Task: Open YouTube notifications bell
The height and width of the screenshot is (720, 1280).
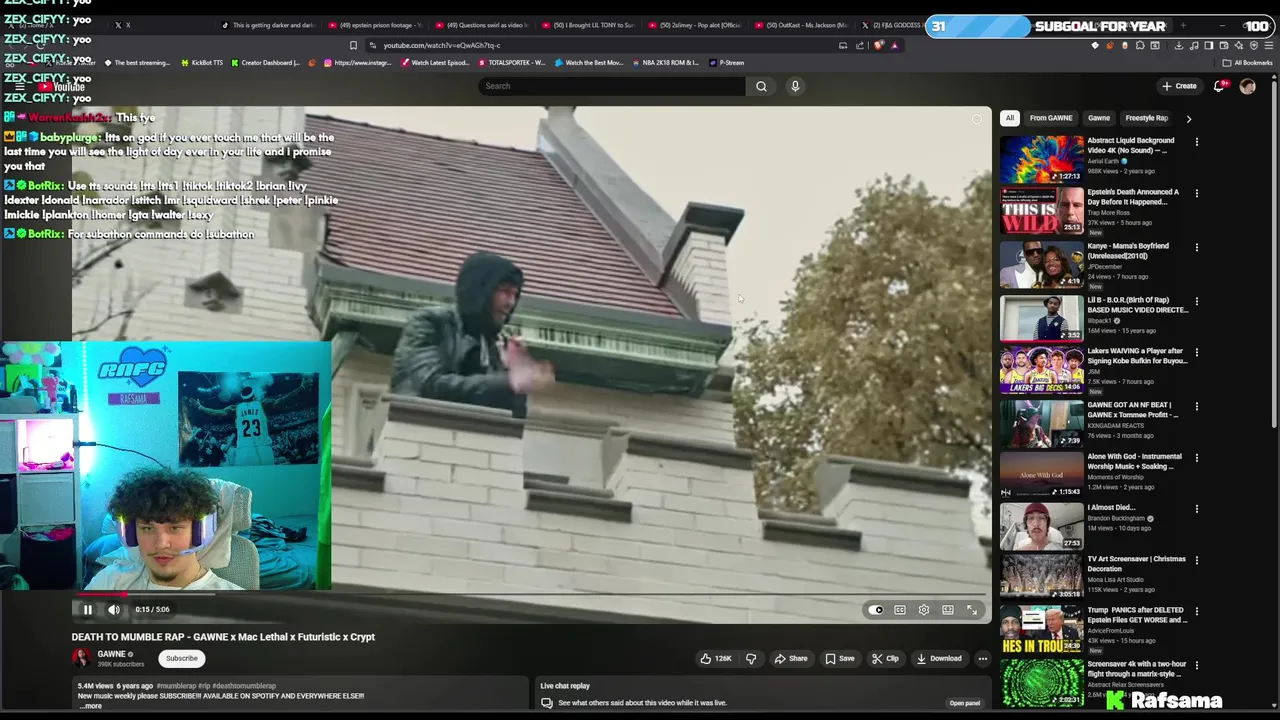Action: pos(1218,86)
